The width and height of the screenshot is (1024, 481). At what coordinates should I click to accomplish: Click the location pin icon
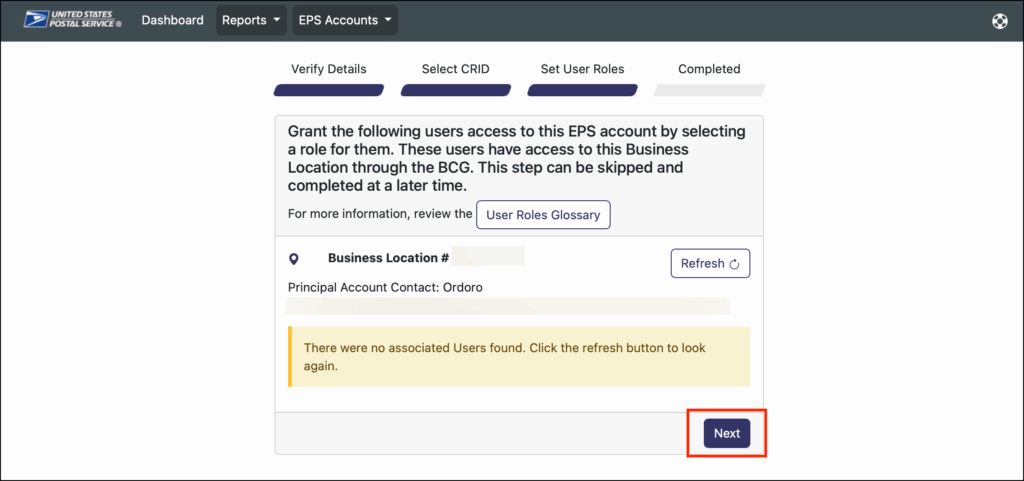coord(293,259)
